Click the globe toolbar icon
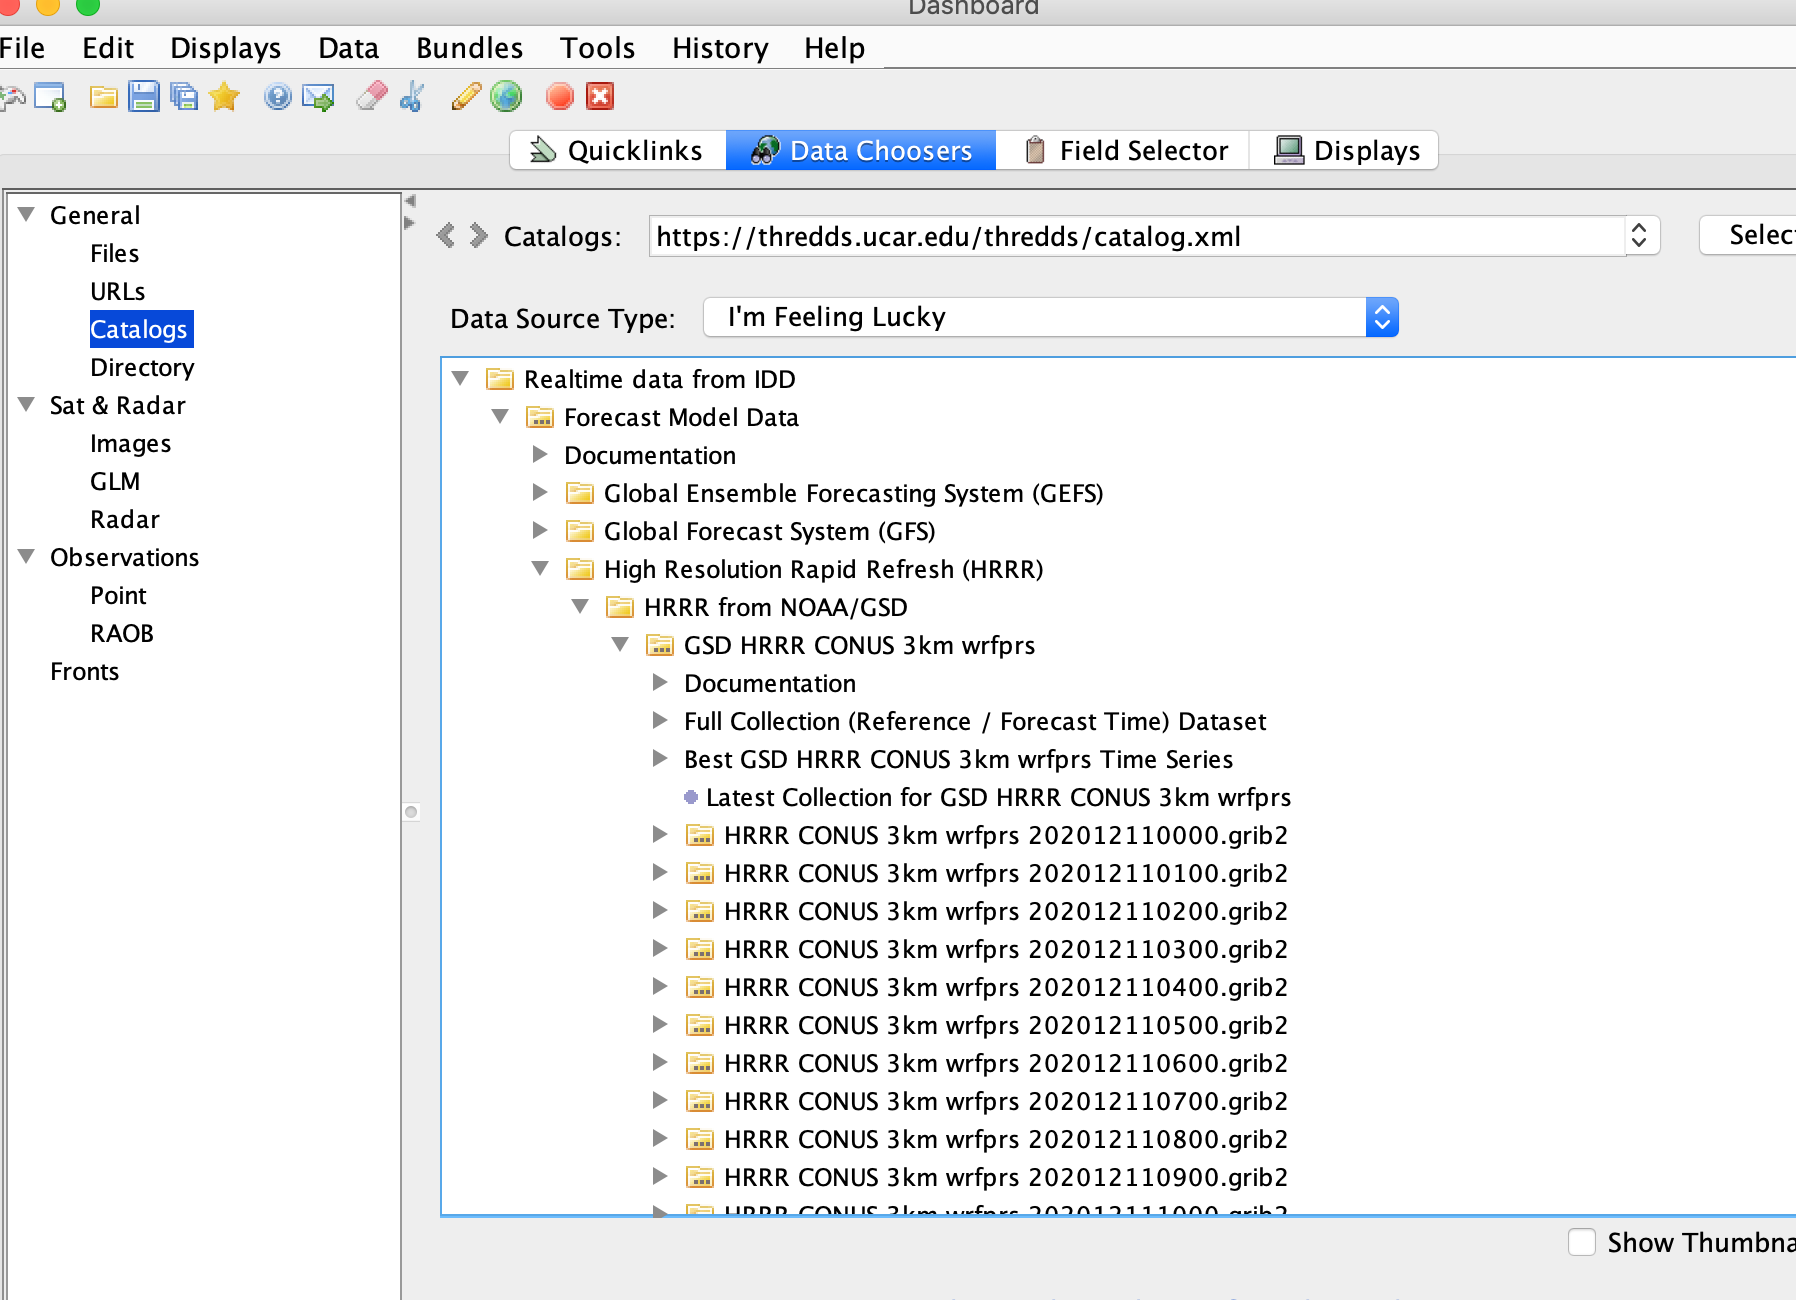Screen dimensions: 1796x1300 (x=507, y=97)
